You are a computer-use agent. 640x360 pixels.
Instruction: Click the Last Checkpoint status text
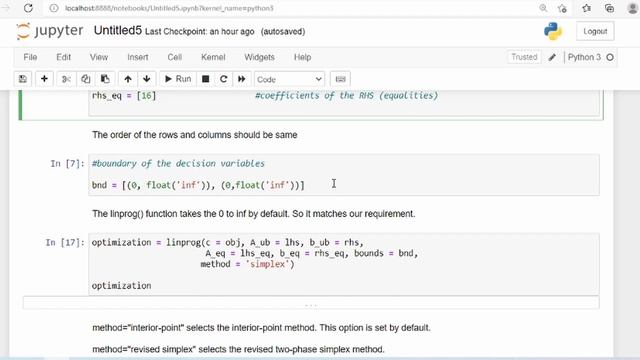[x=200, y=32]
